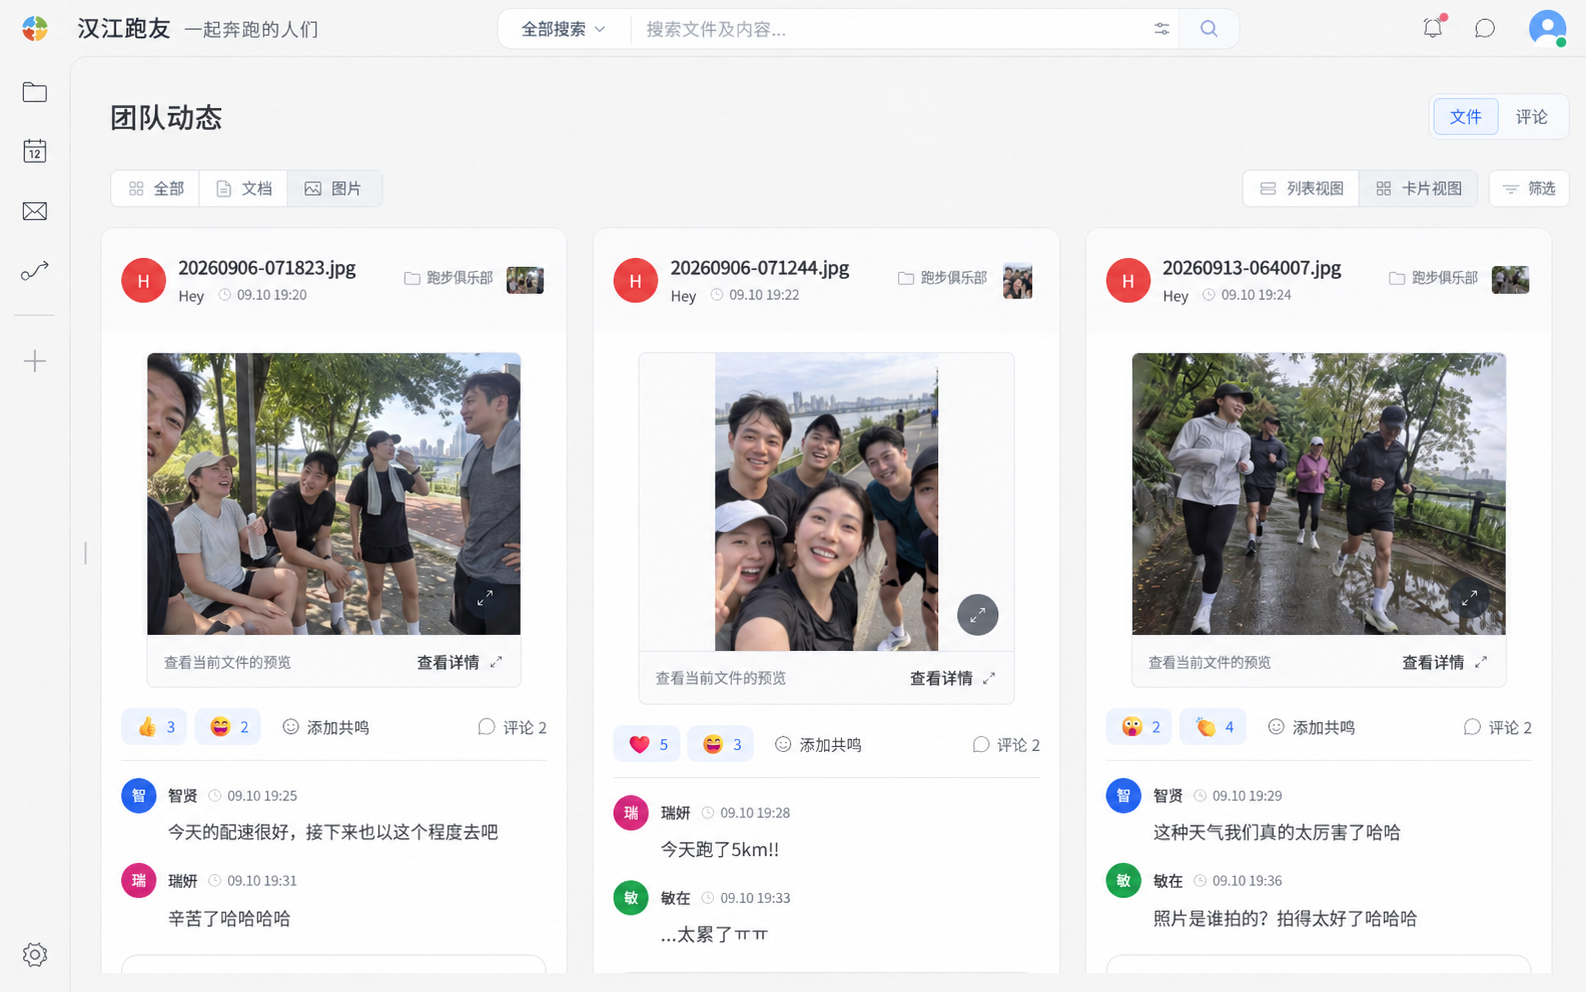Click the 汉江跑友 app logo
This screenshot has width=1586, height=992.
pos(35,29)
